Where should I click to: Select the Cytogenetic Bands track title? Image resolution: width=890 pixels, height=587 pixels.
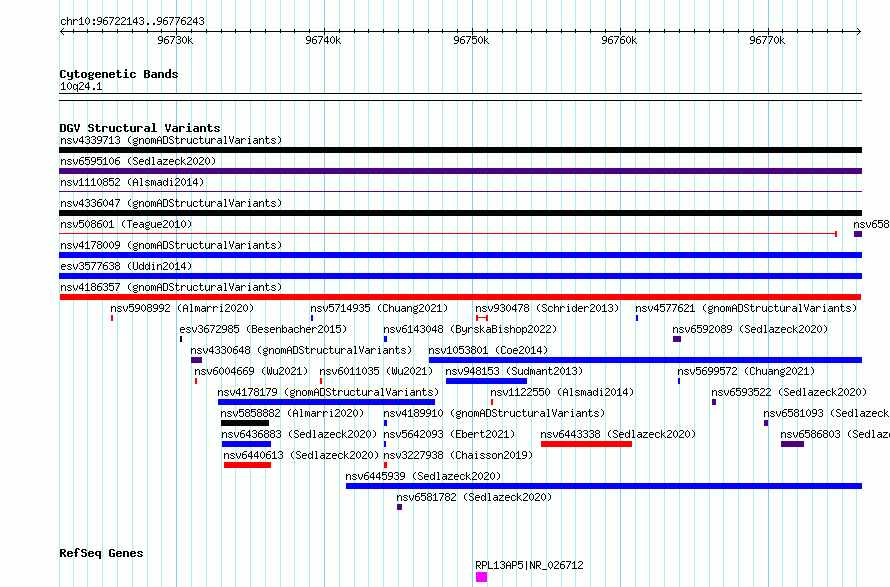[x=119, y=74]
